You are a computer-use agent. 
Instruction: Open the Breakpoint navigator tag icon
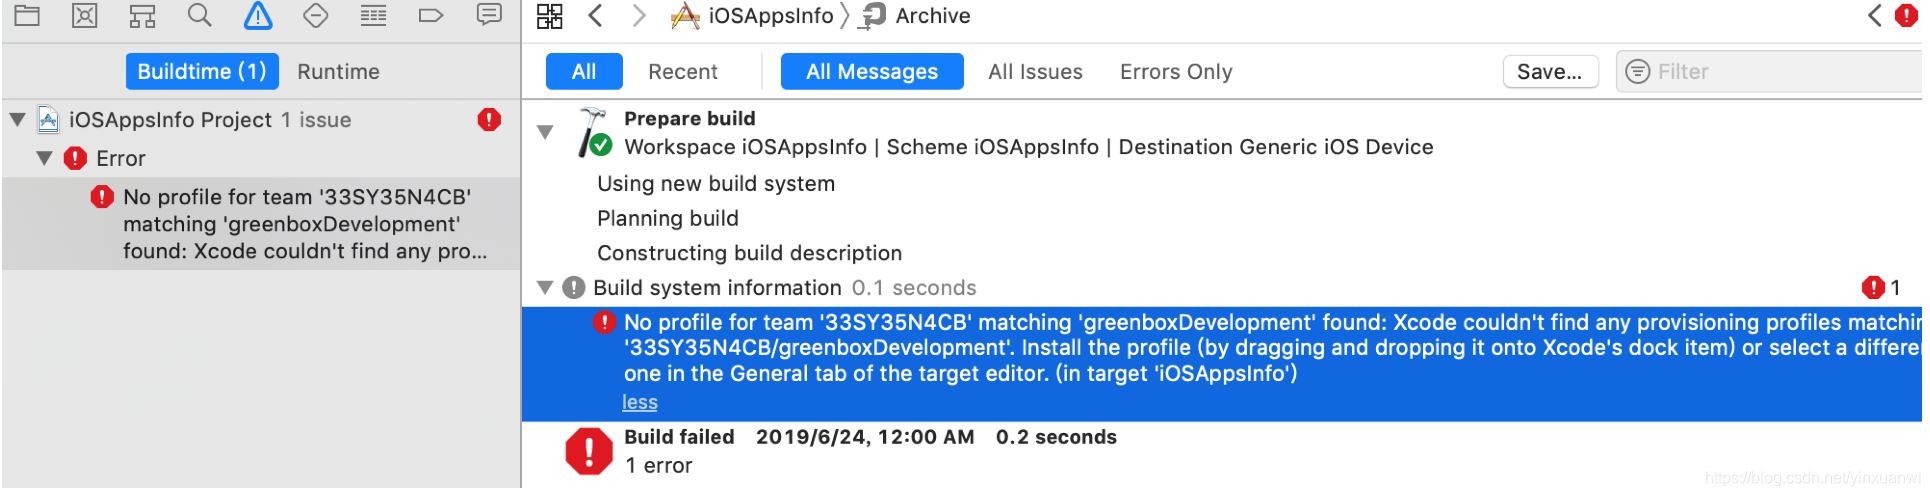pos(430,15)
